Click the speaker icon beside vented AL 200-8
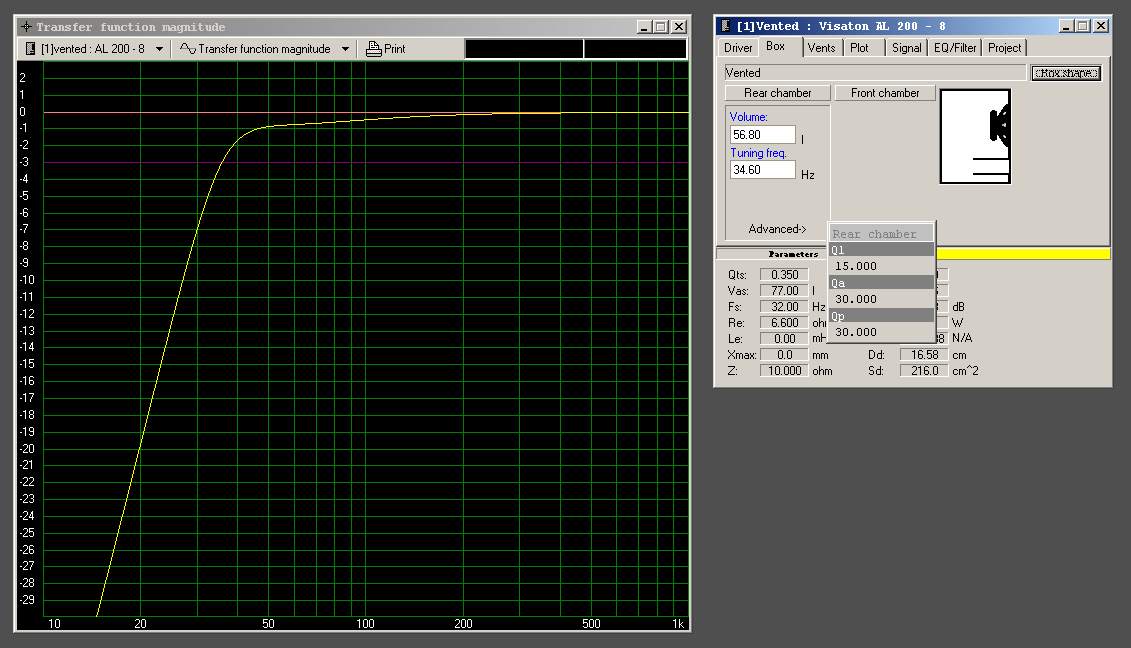Image resolution: width=1131 pixels, height=648 pixels. tap(30, 49)
